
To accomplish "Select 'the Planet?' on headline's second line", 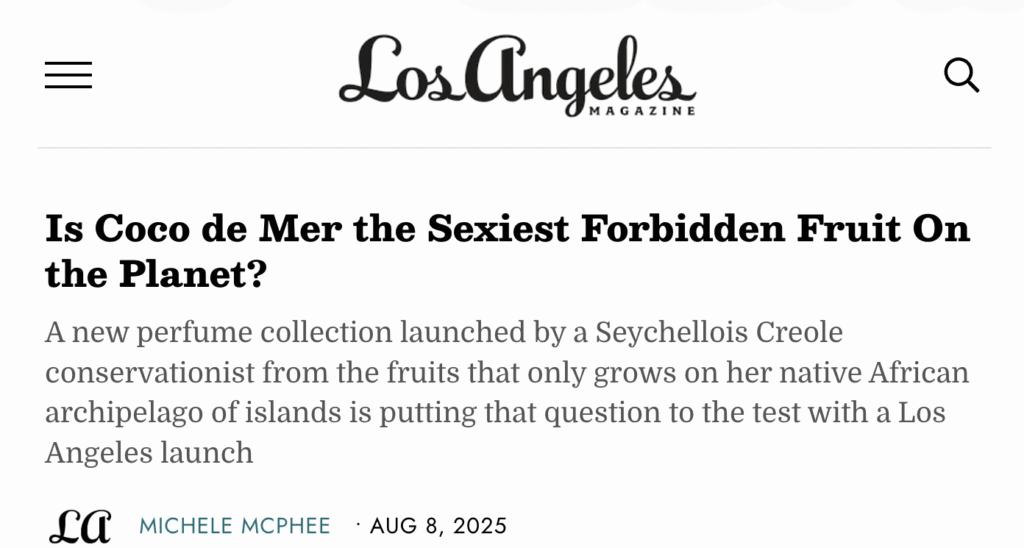I will (156, 274).
